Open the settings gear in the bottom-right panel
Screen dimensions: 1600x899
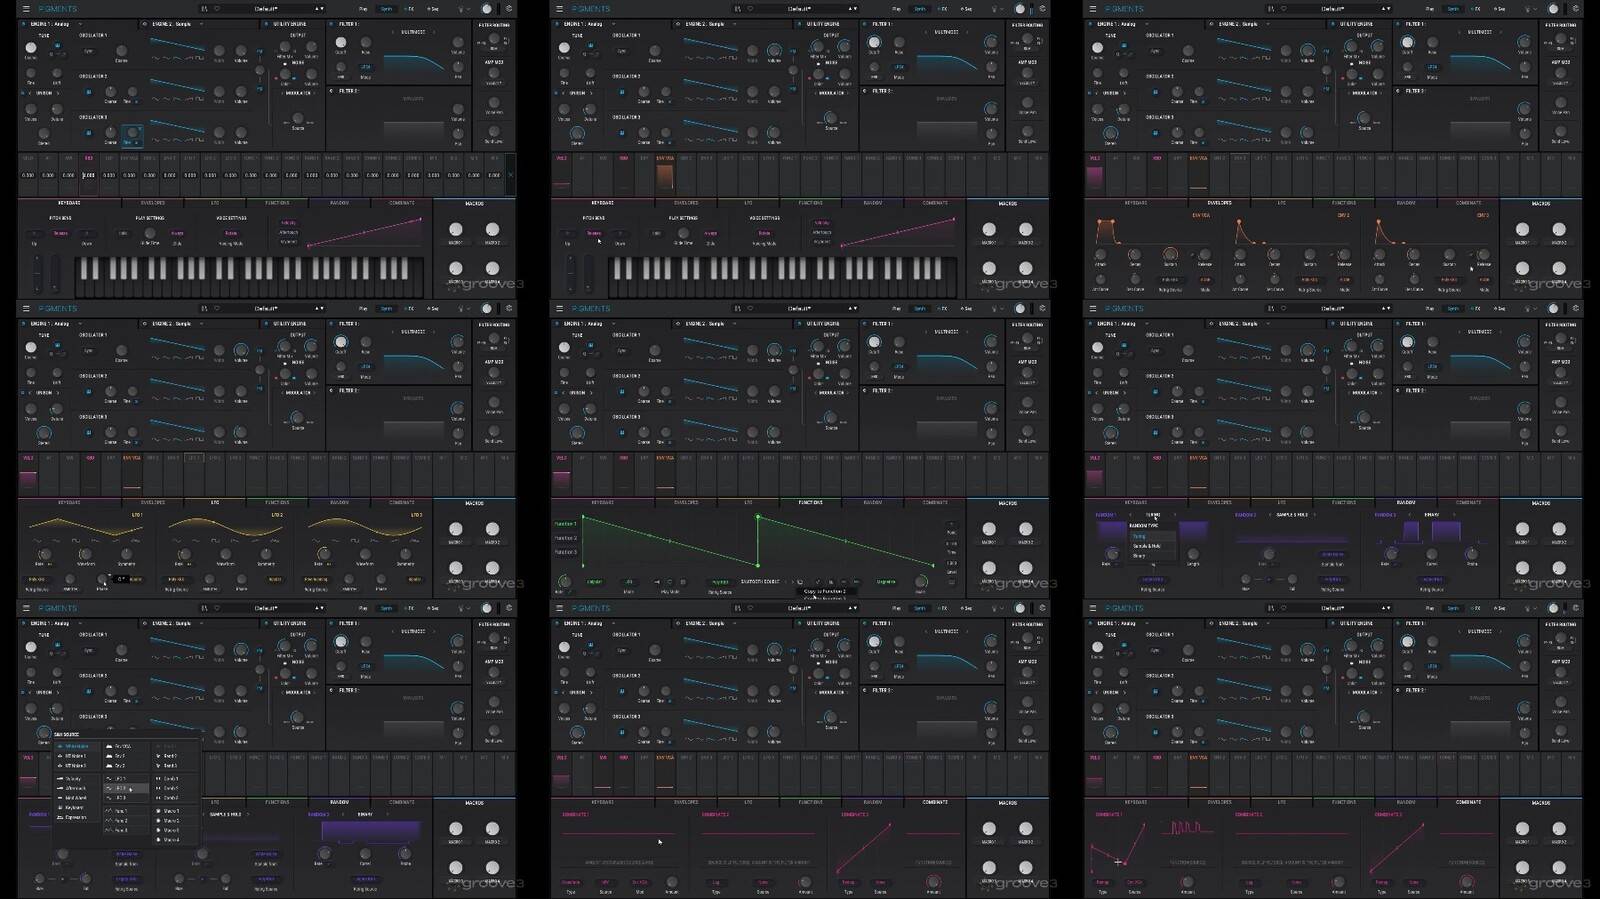(x=1575, y=608)
